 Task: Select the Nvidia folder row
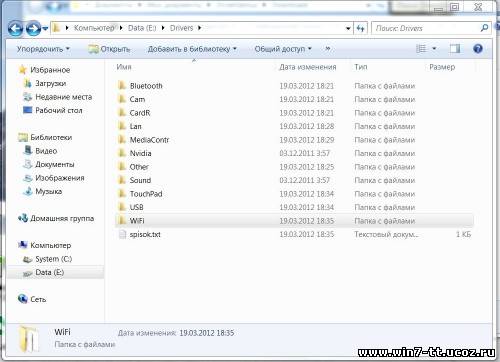click(294, 153)
